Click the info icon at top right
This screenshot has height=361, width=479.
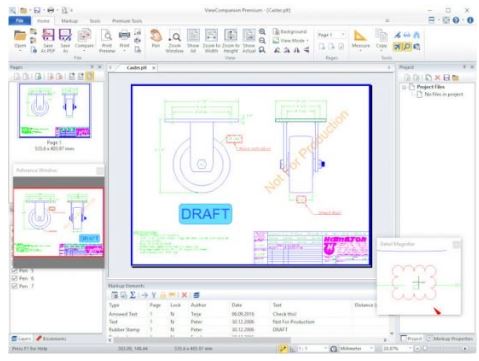(470, 20)
